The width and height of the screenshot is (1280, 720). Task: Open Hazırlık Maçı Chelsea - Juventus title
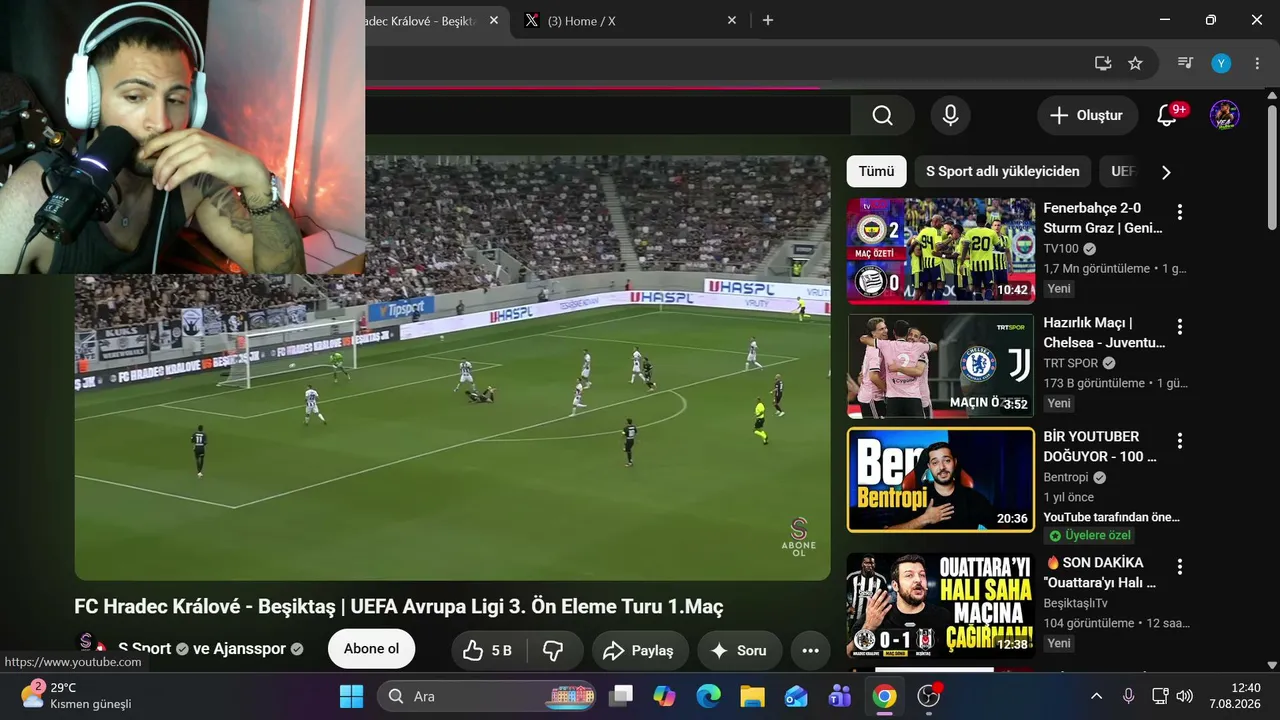click(1105, 333)
